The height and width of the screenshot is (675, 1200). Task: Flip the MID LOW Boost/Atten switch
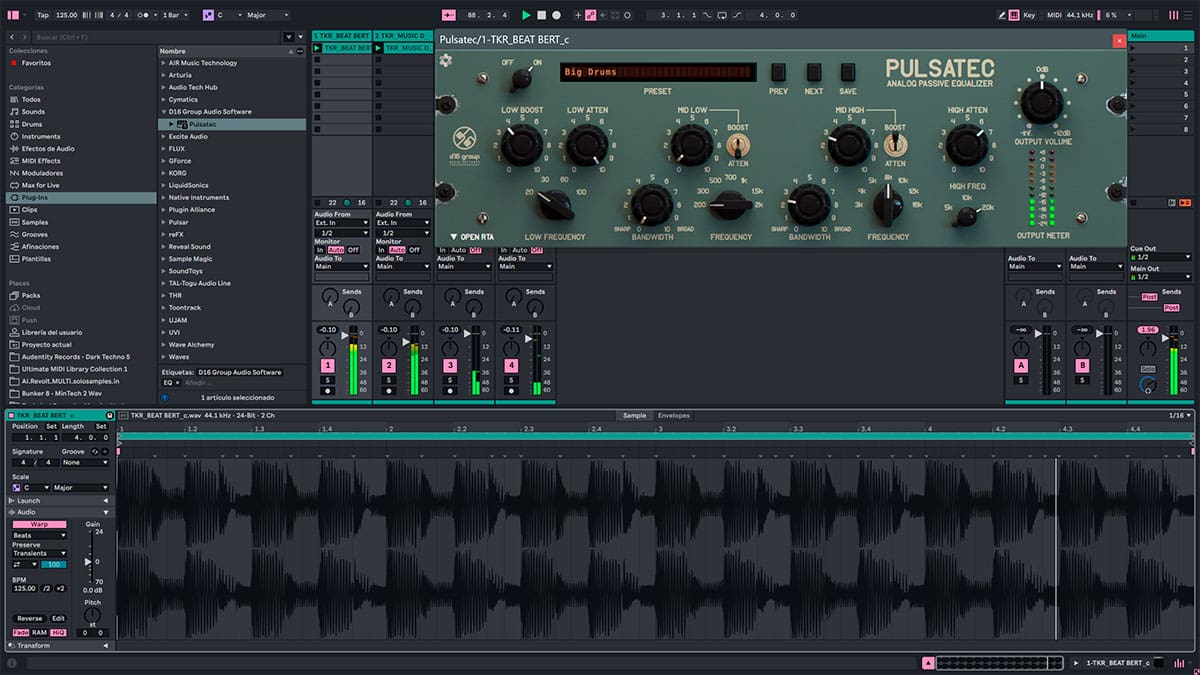738,145
